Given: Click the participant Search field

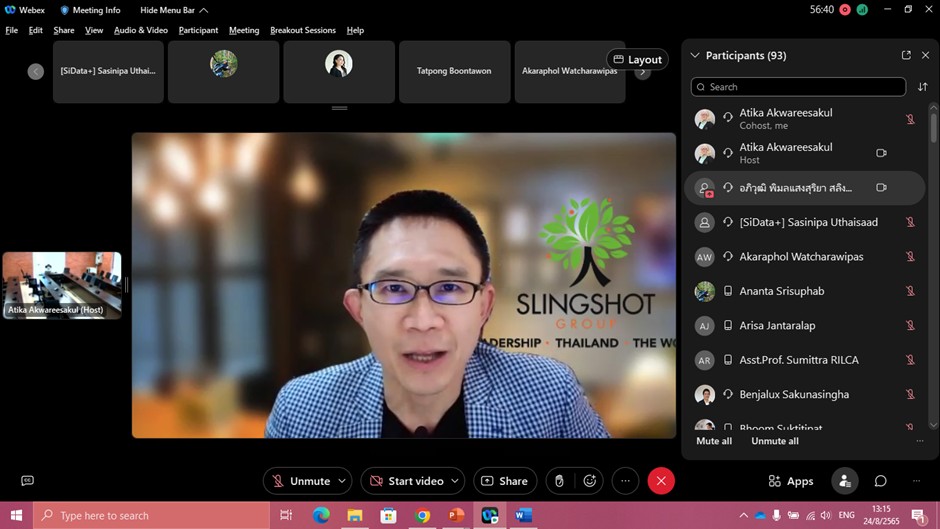Looking at the screenshot, I should pos(800,87).
